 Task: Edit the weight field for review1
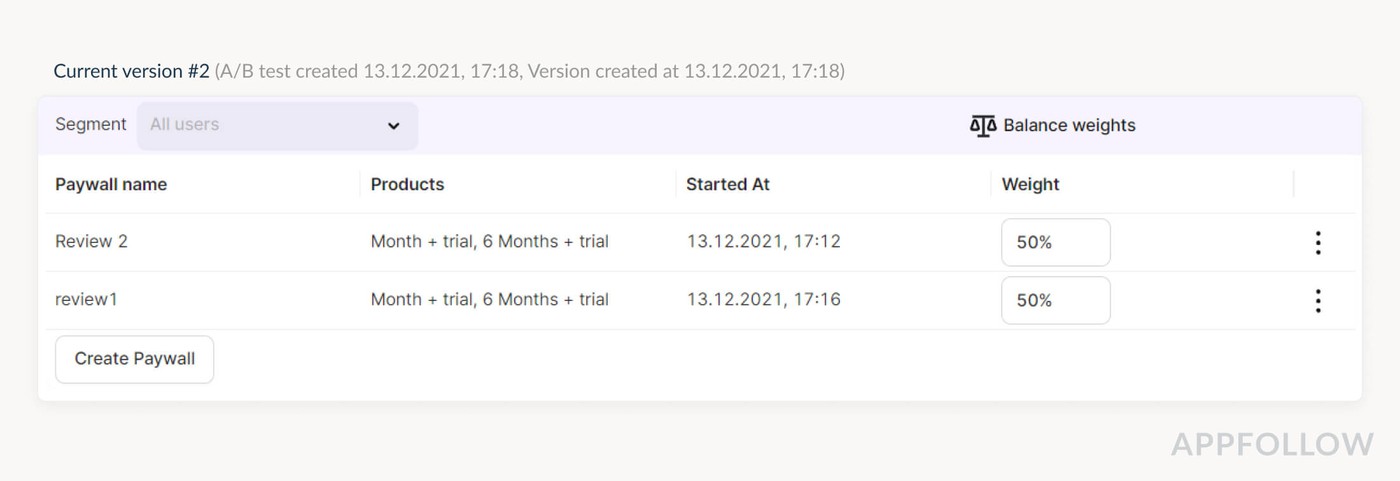pyautogui.click(x=1055, y=300)
